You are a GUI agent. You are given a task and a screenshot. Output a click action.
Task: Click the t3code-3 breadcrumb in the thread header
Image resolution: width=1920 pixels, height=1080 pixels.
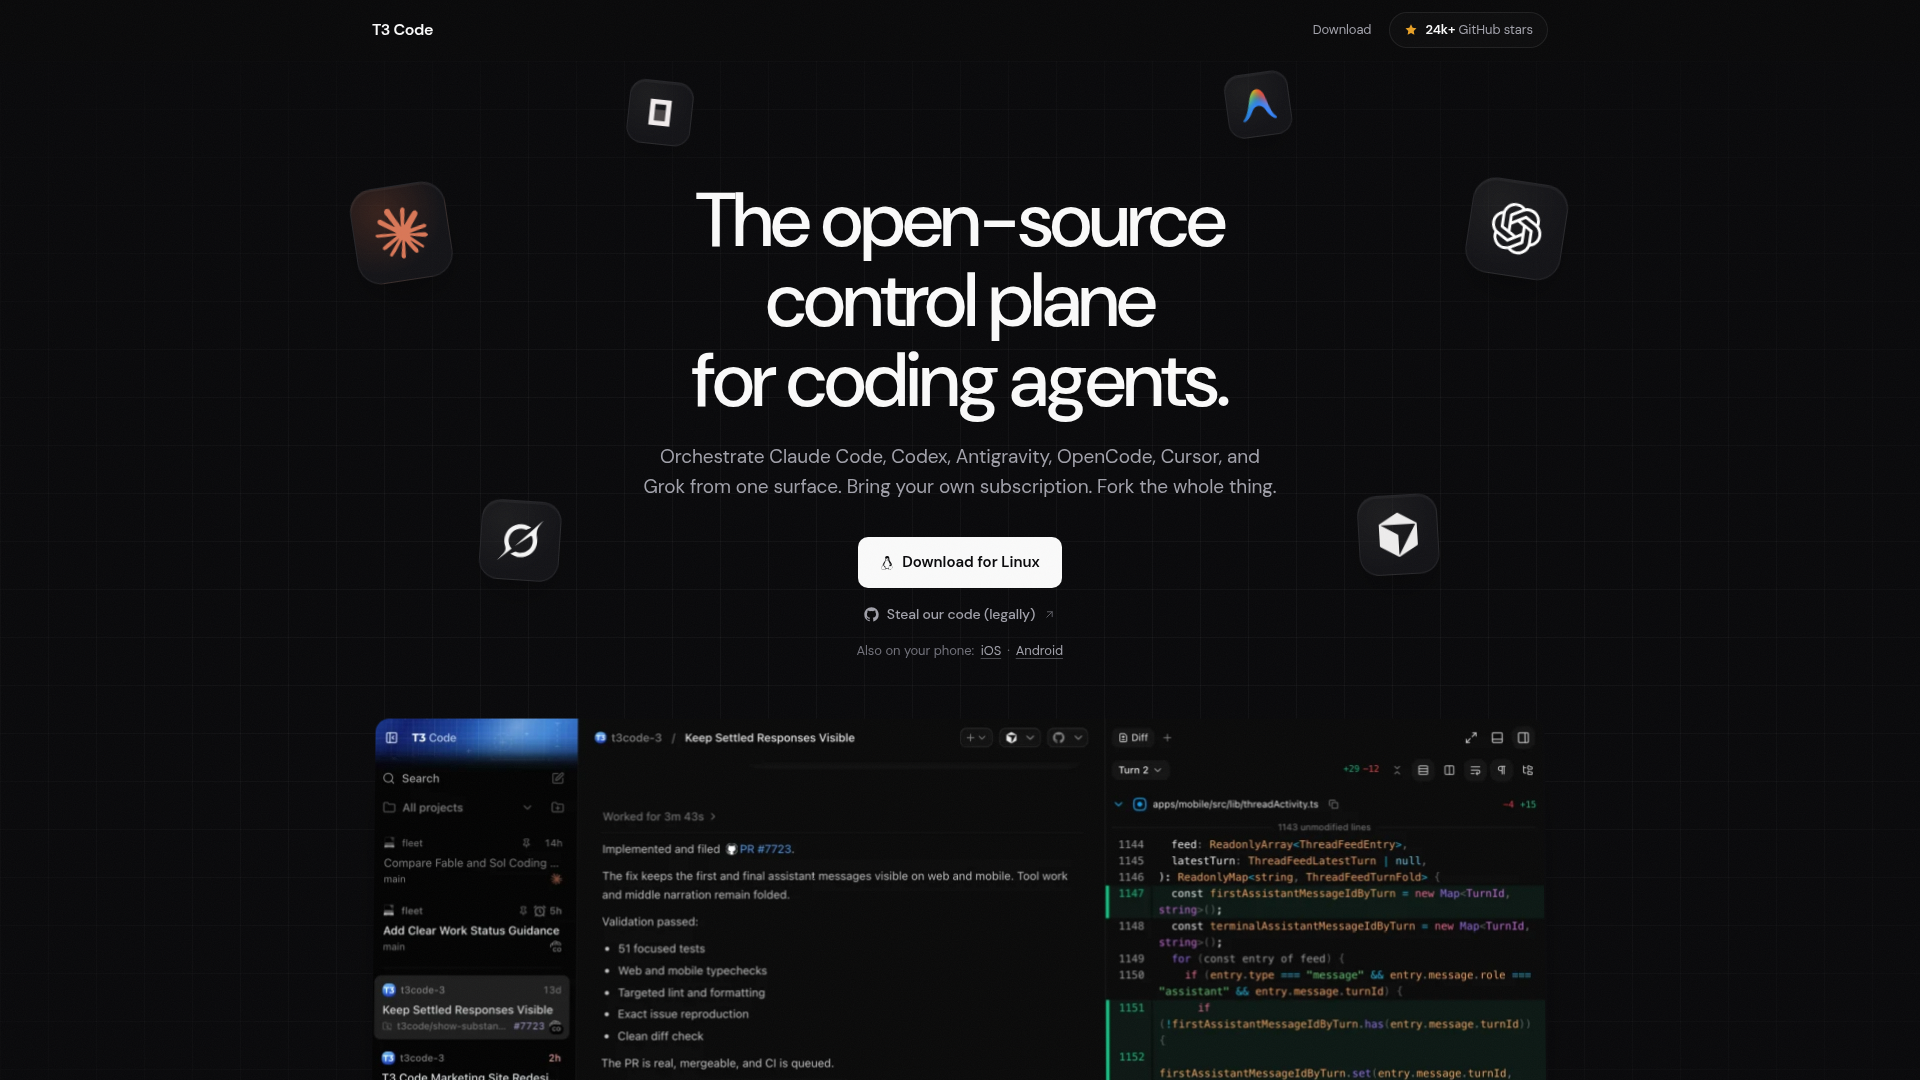(628, 738)
